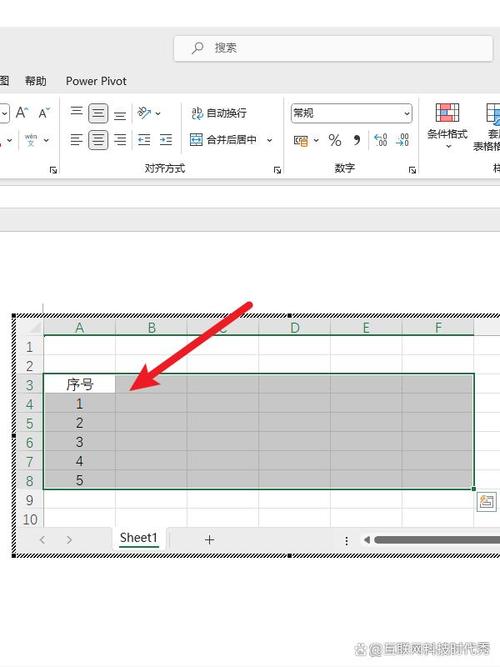500x667 pixels.
Task: Open the 条件格式 dropdown
Action: 447,126
